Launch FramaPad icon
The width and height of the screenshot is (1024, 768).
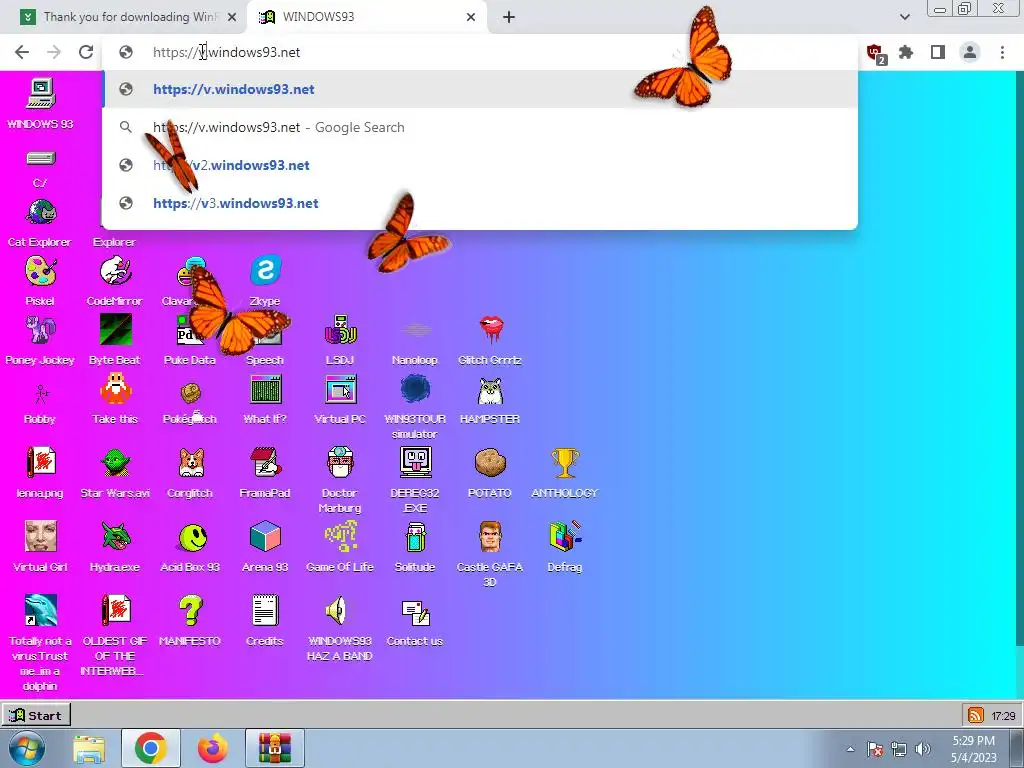coord(265,463)
